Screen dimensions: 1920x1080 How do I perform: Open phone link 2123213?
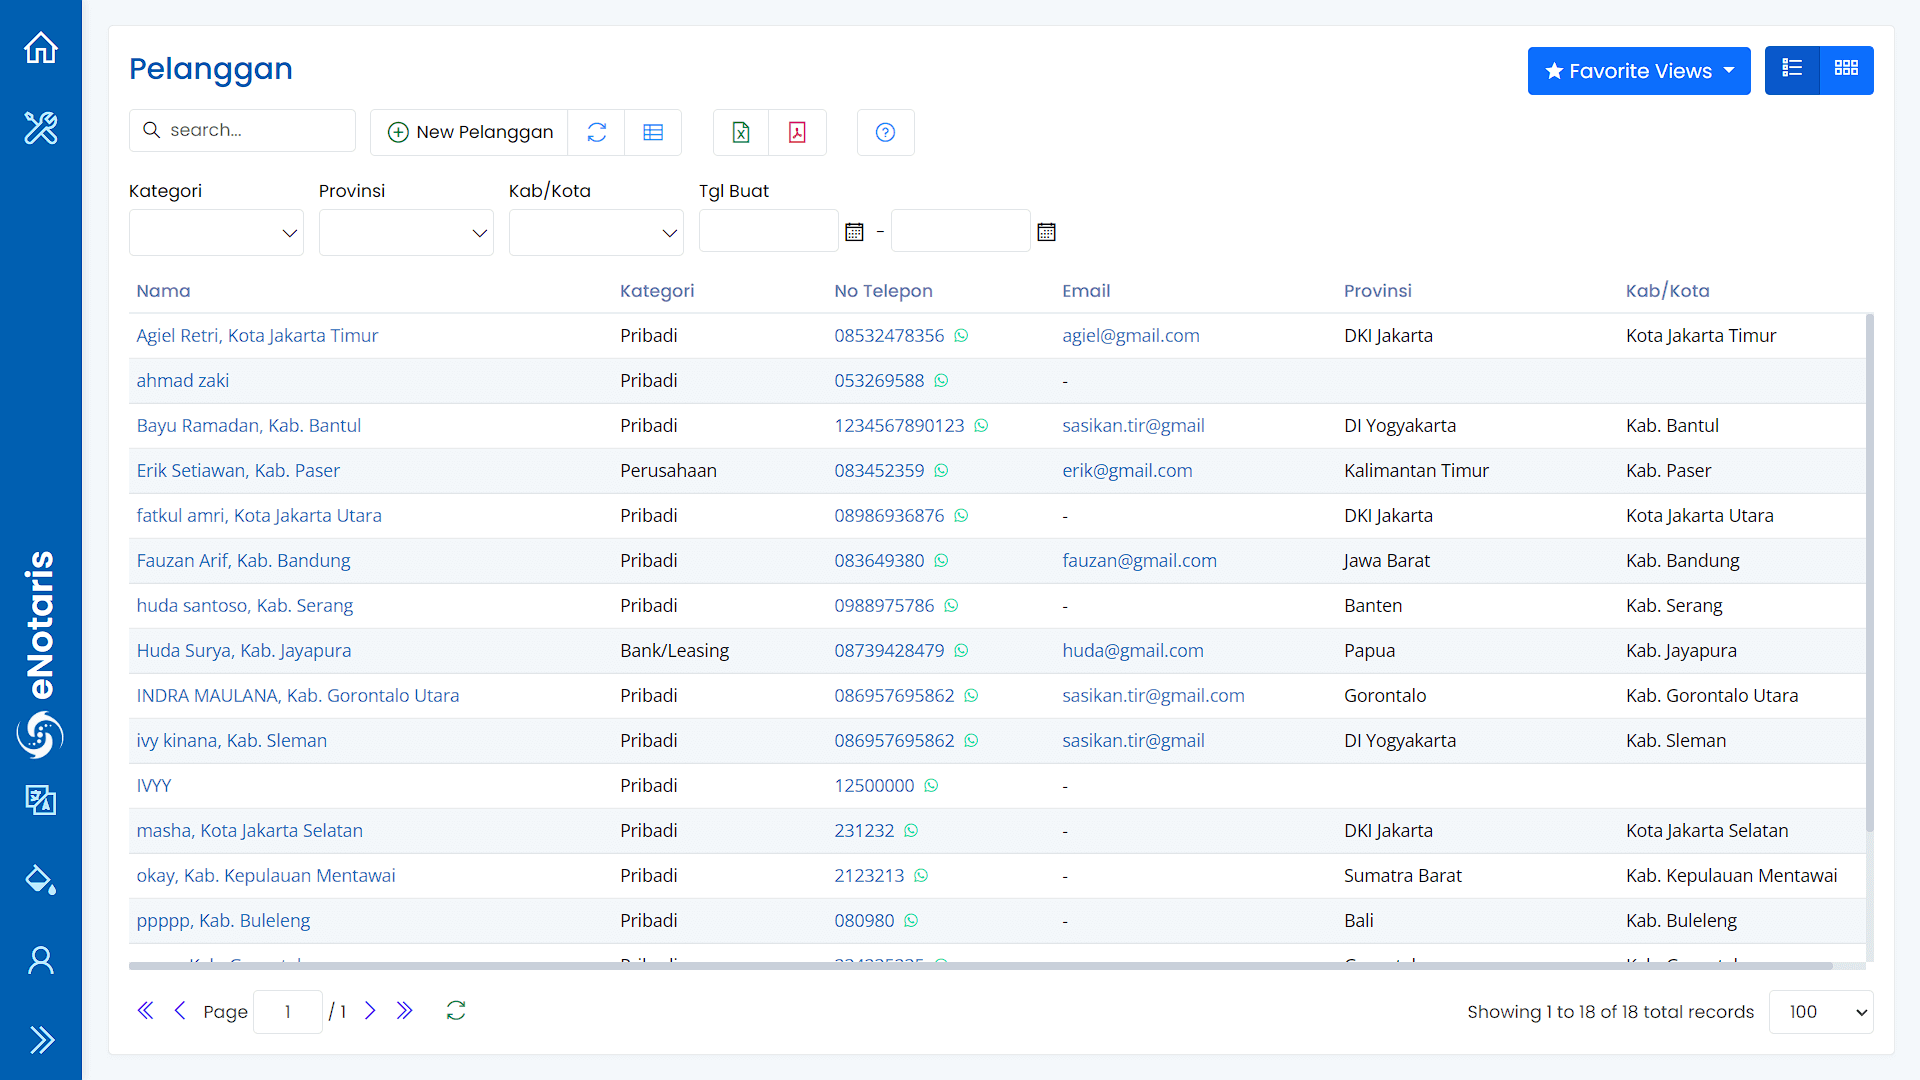click(869, 876)
